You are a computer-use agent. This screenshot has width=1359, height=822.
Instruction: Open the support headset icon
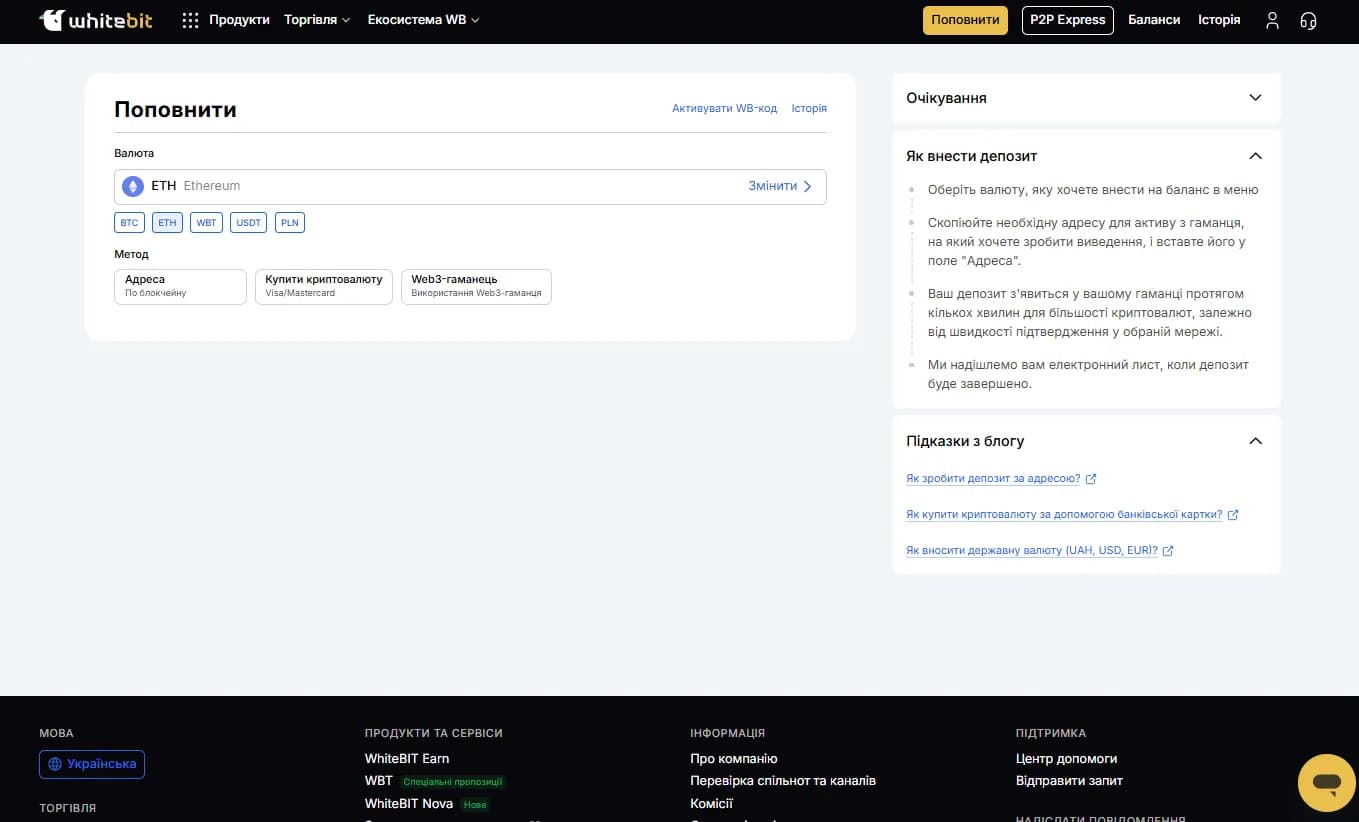click(x=1308, y=20)
